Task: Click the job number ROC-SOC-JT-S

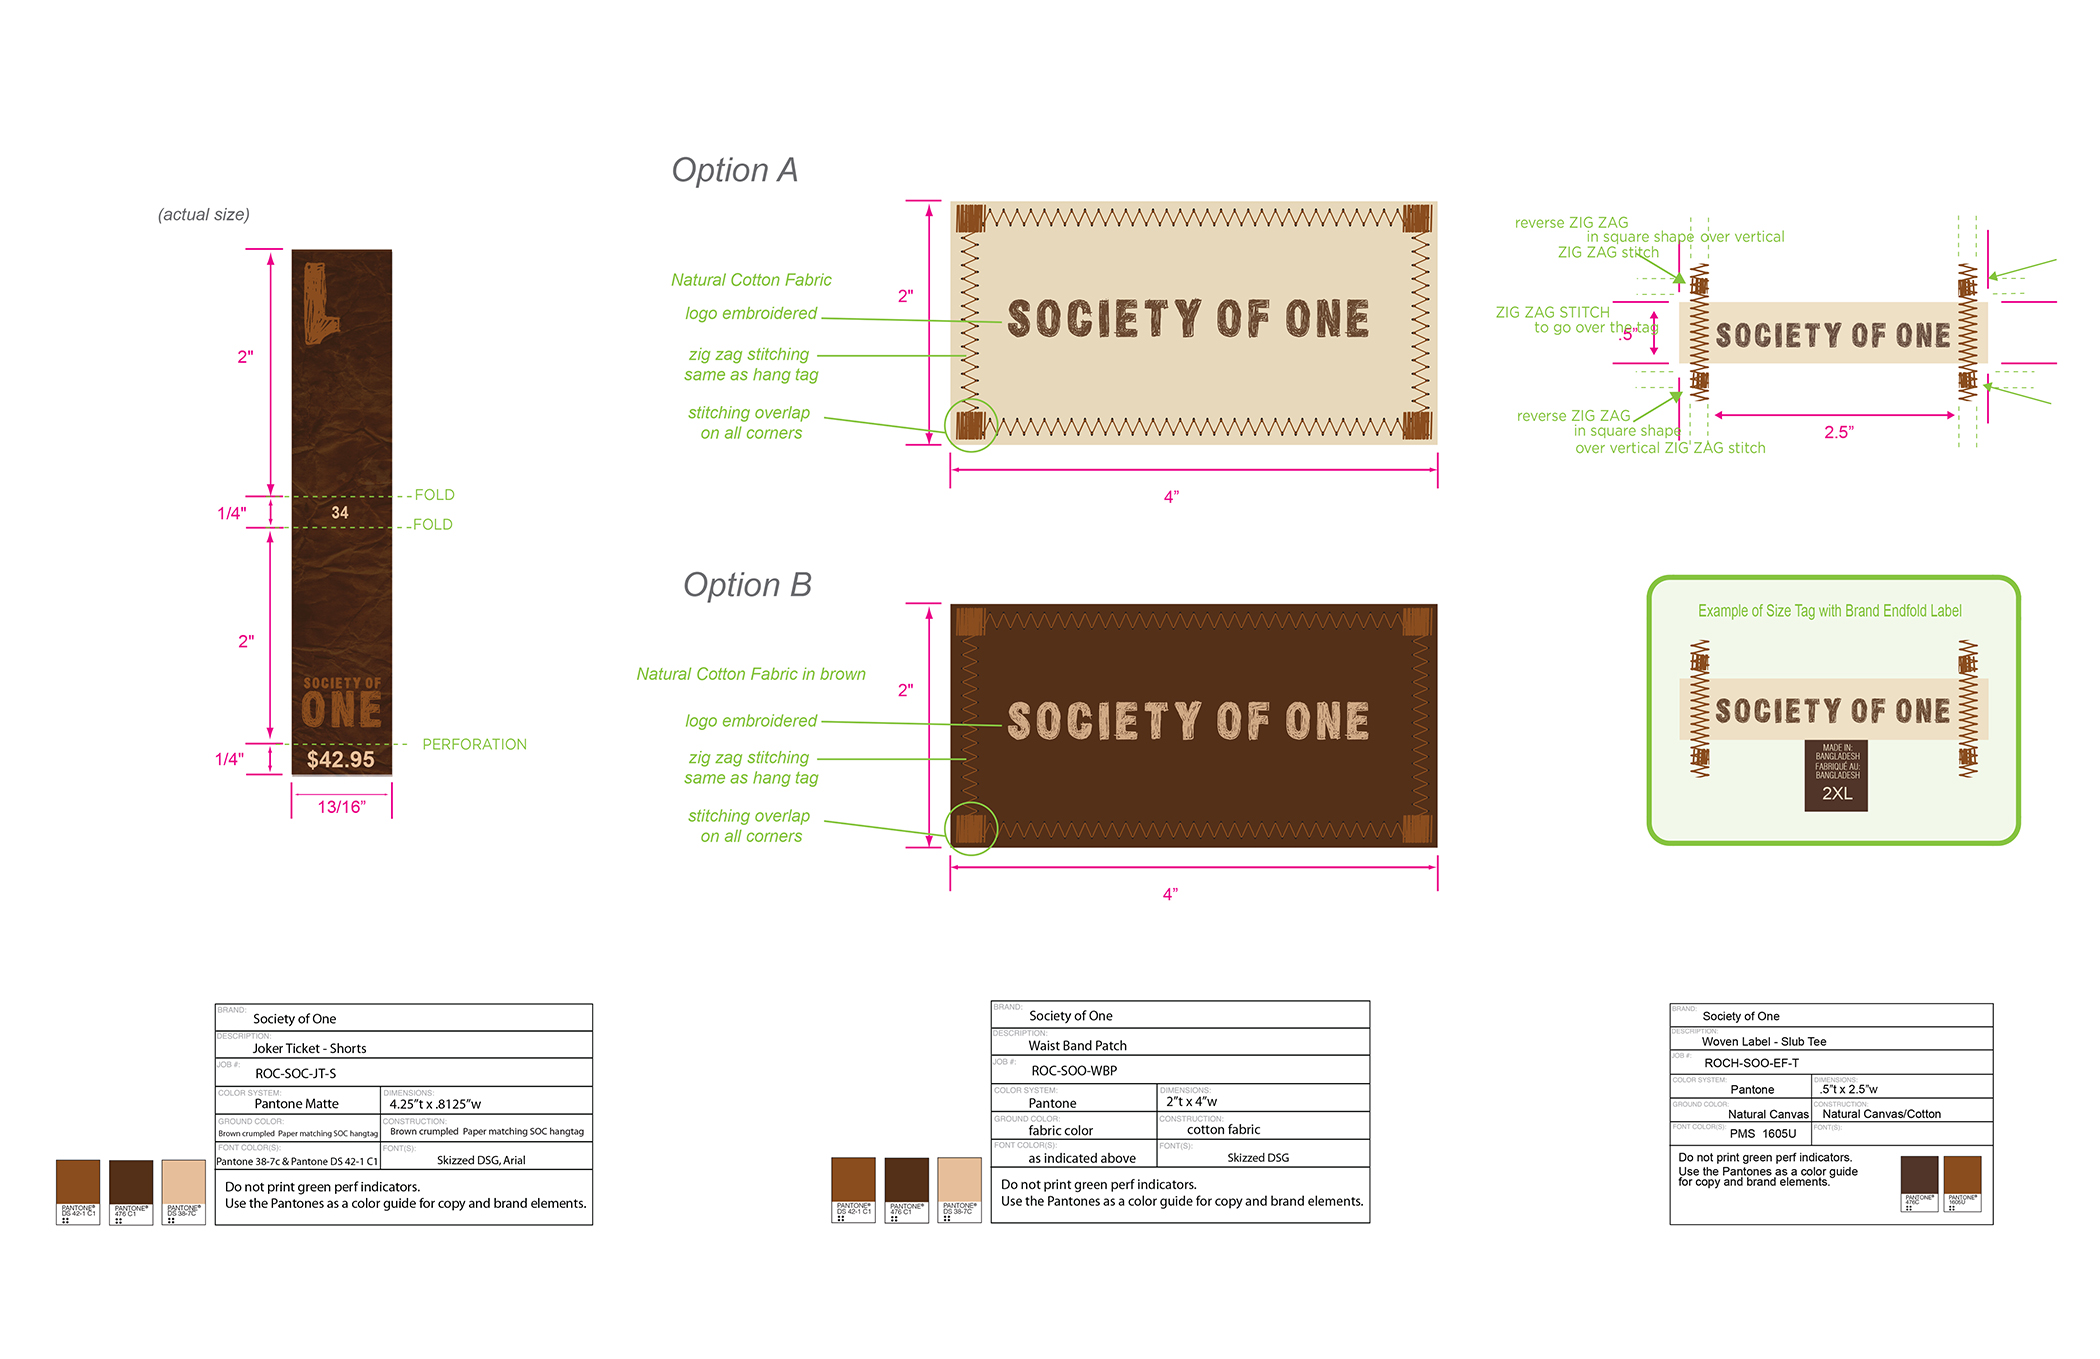Action: 295,1071
